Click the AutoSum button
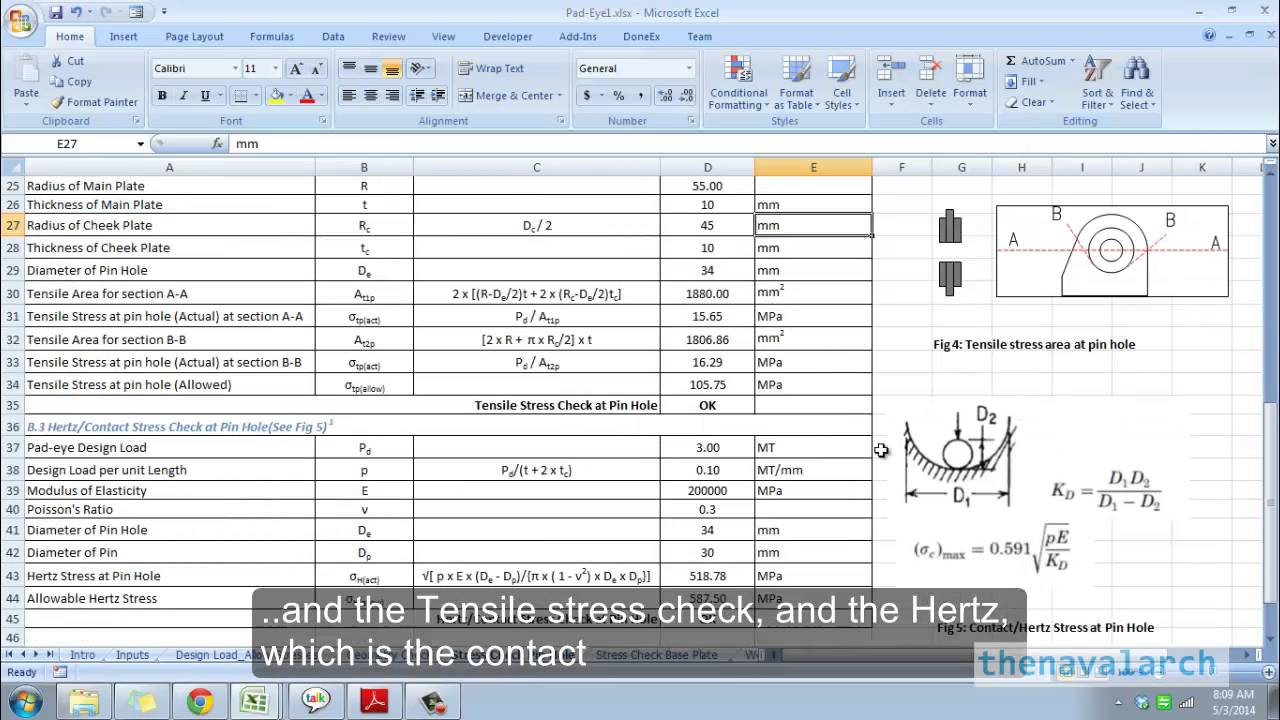Viewport: 1280px width, 720px height. (1035, 61)
